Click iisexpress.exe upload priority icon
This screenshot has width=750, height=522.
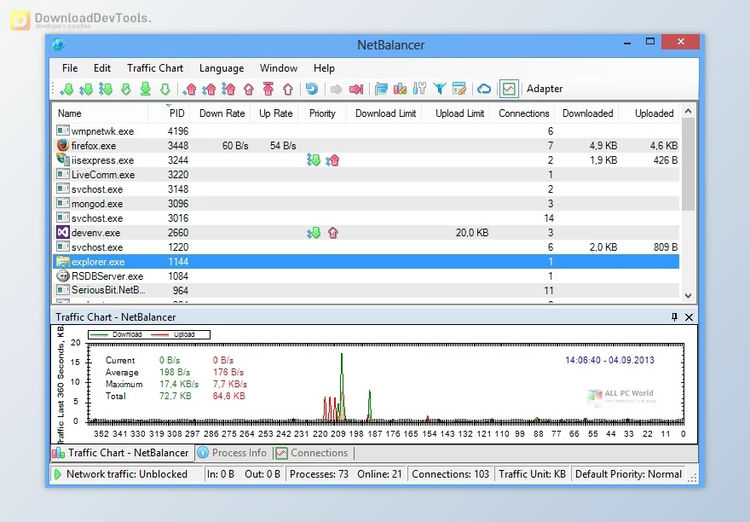pos(333,160)
